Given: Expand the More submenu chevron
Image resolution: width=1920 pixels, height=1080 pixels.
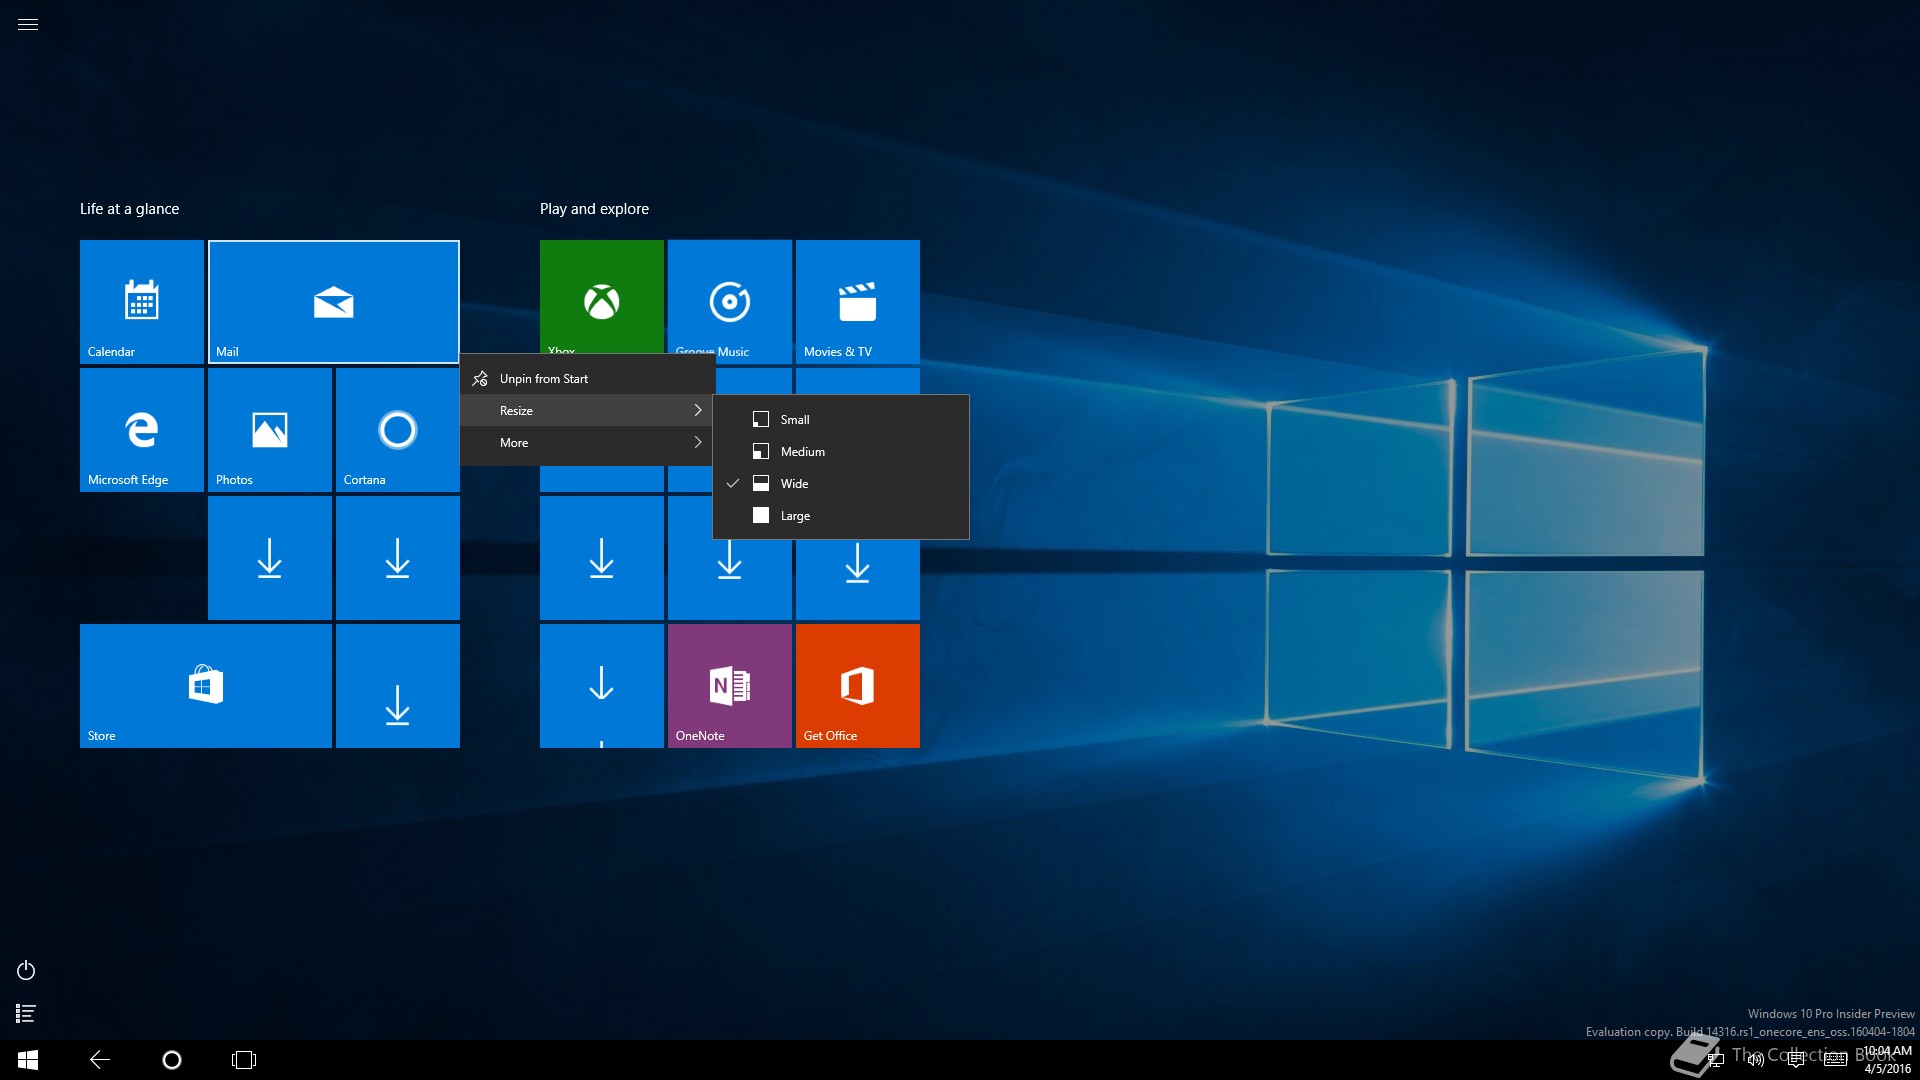Looking at the screenshot, I should 698,442.
